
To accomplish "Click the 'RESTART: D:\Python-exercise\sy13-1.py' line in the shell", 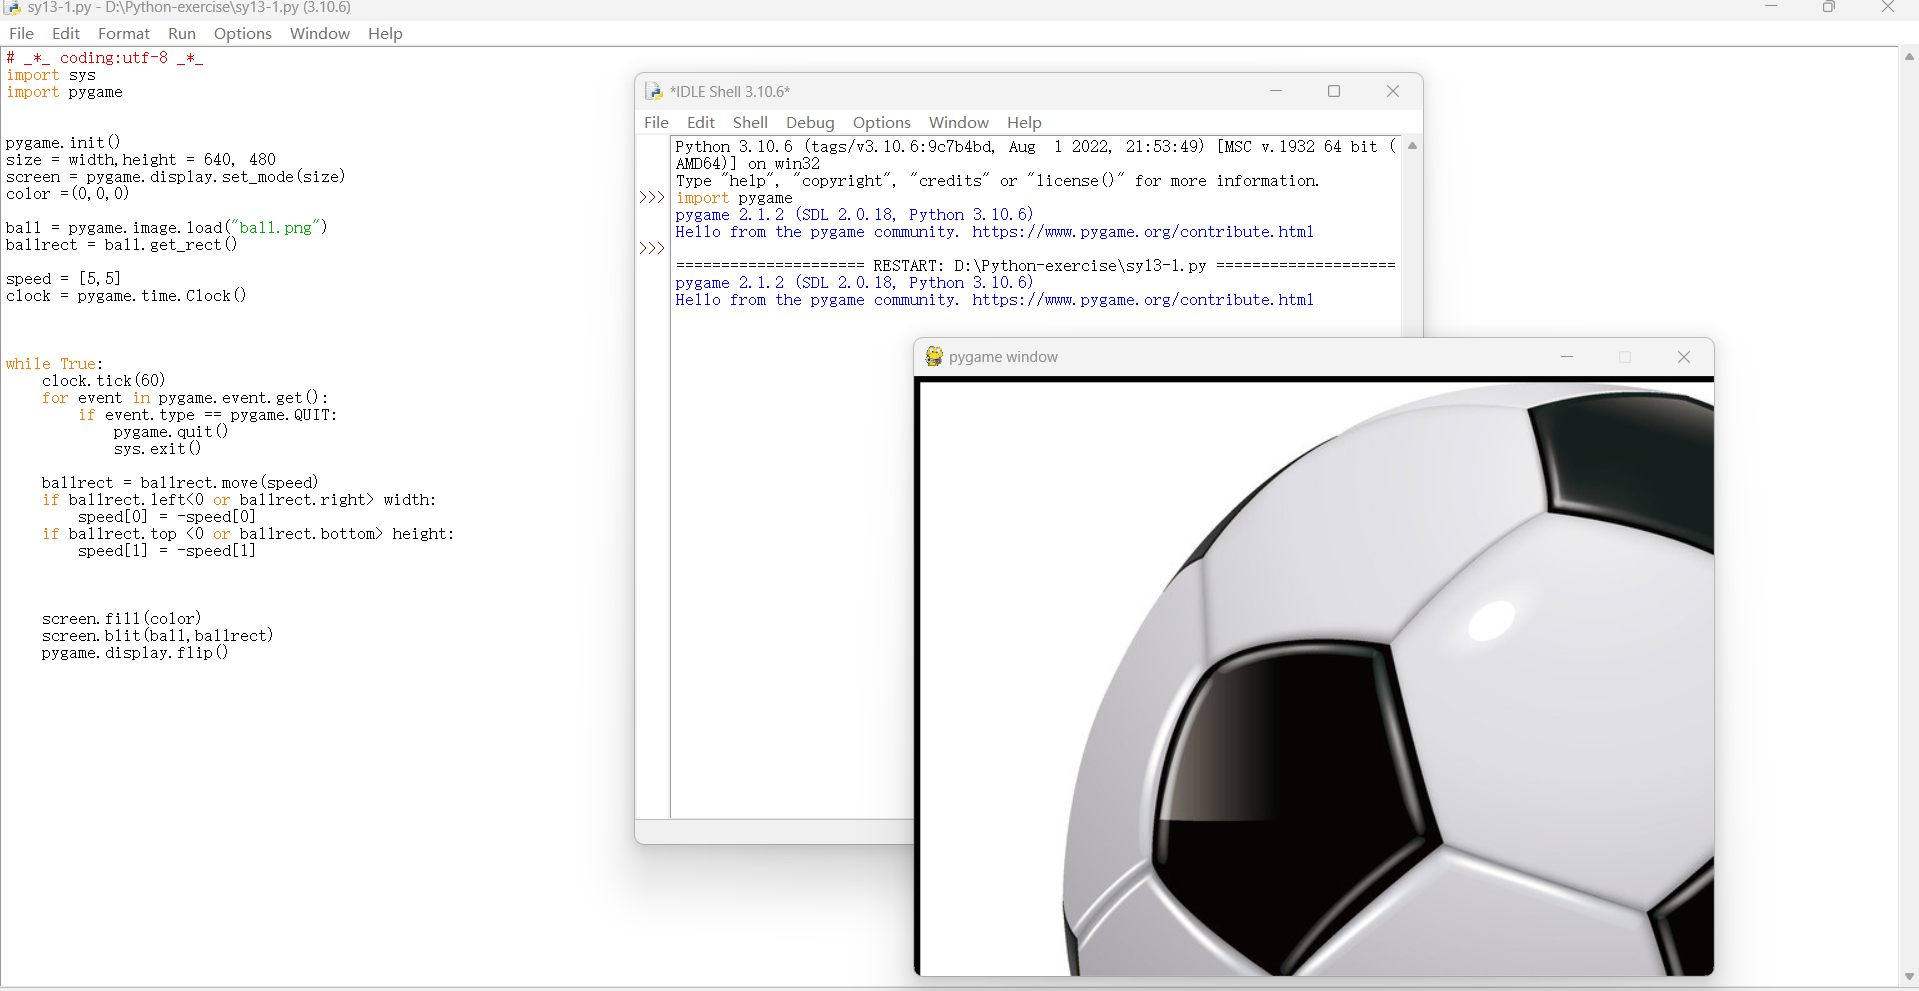I will [x=1035, y=266].
